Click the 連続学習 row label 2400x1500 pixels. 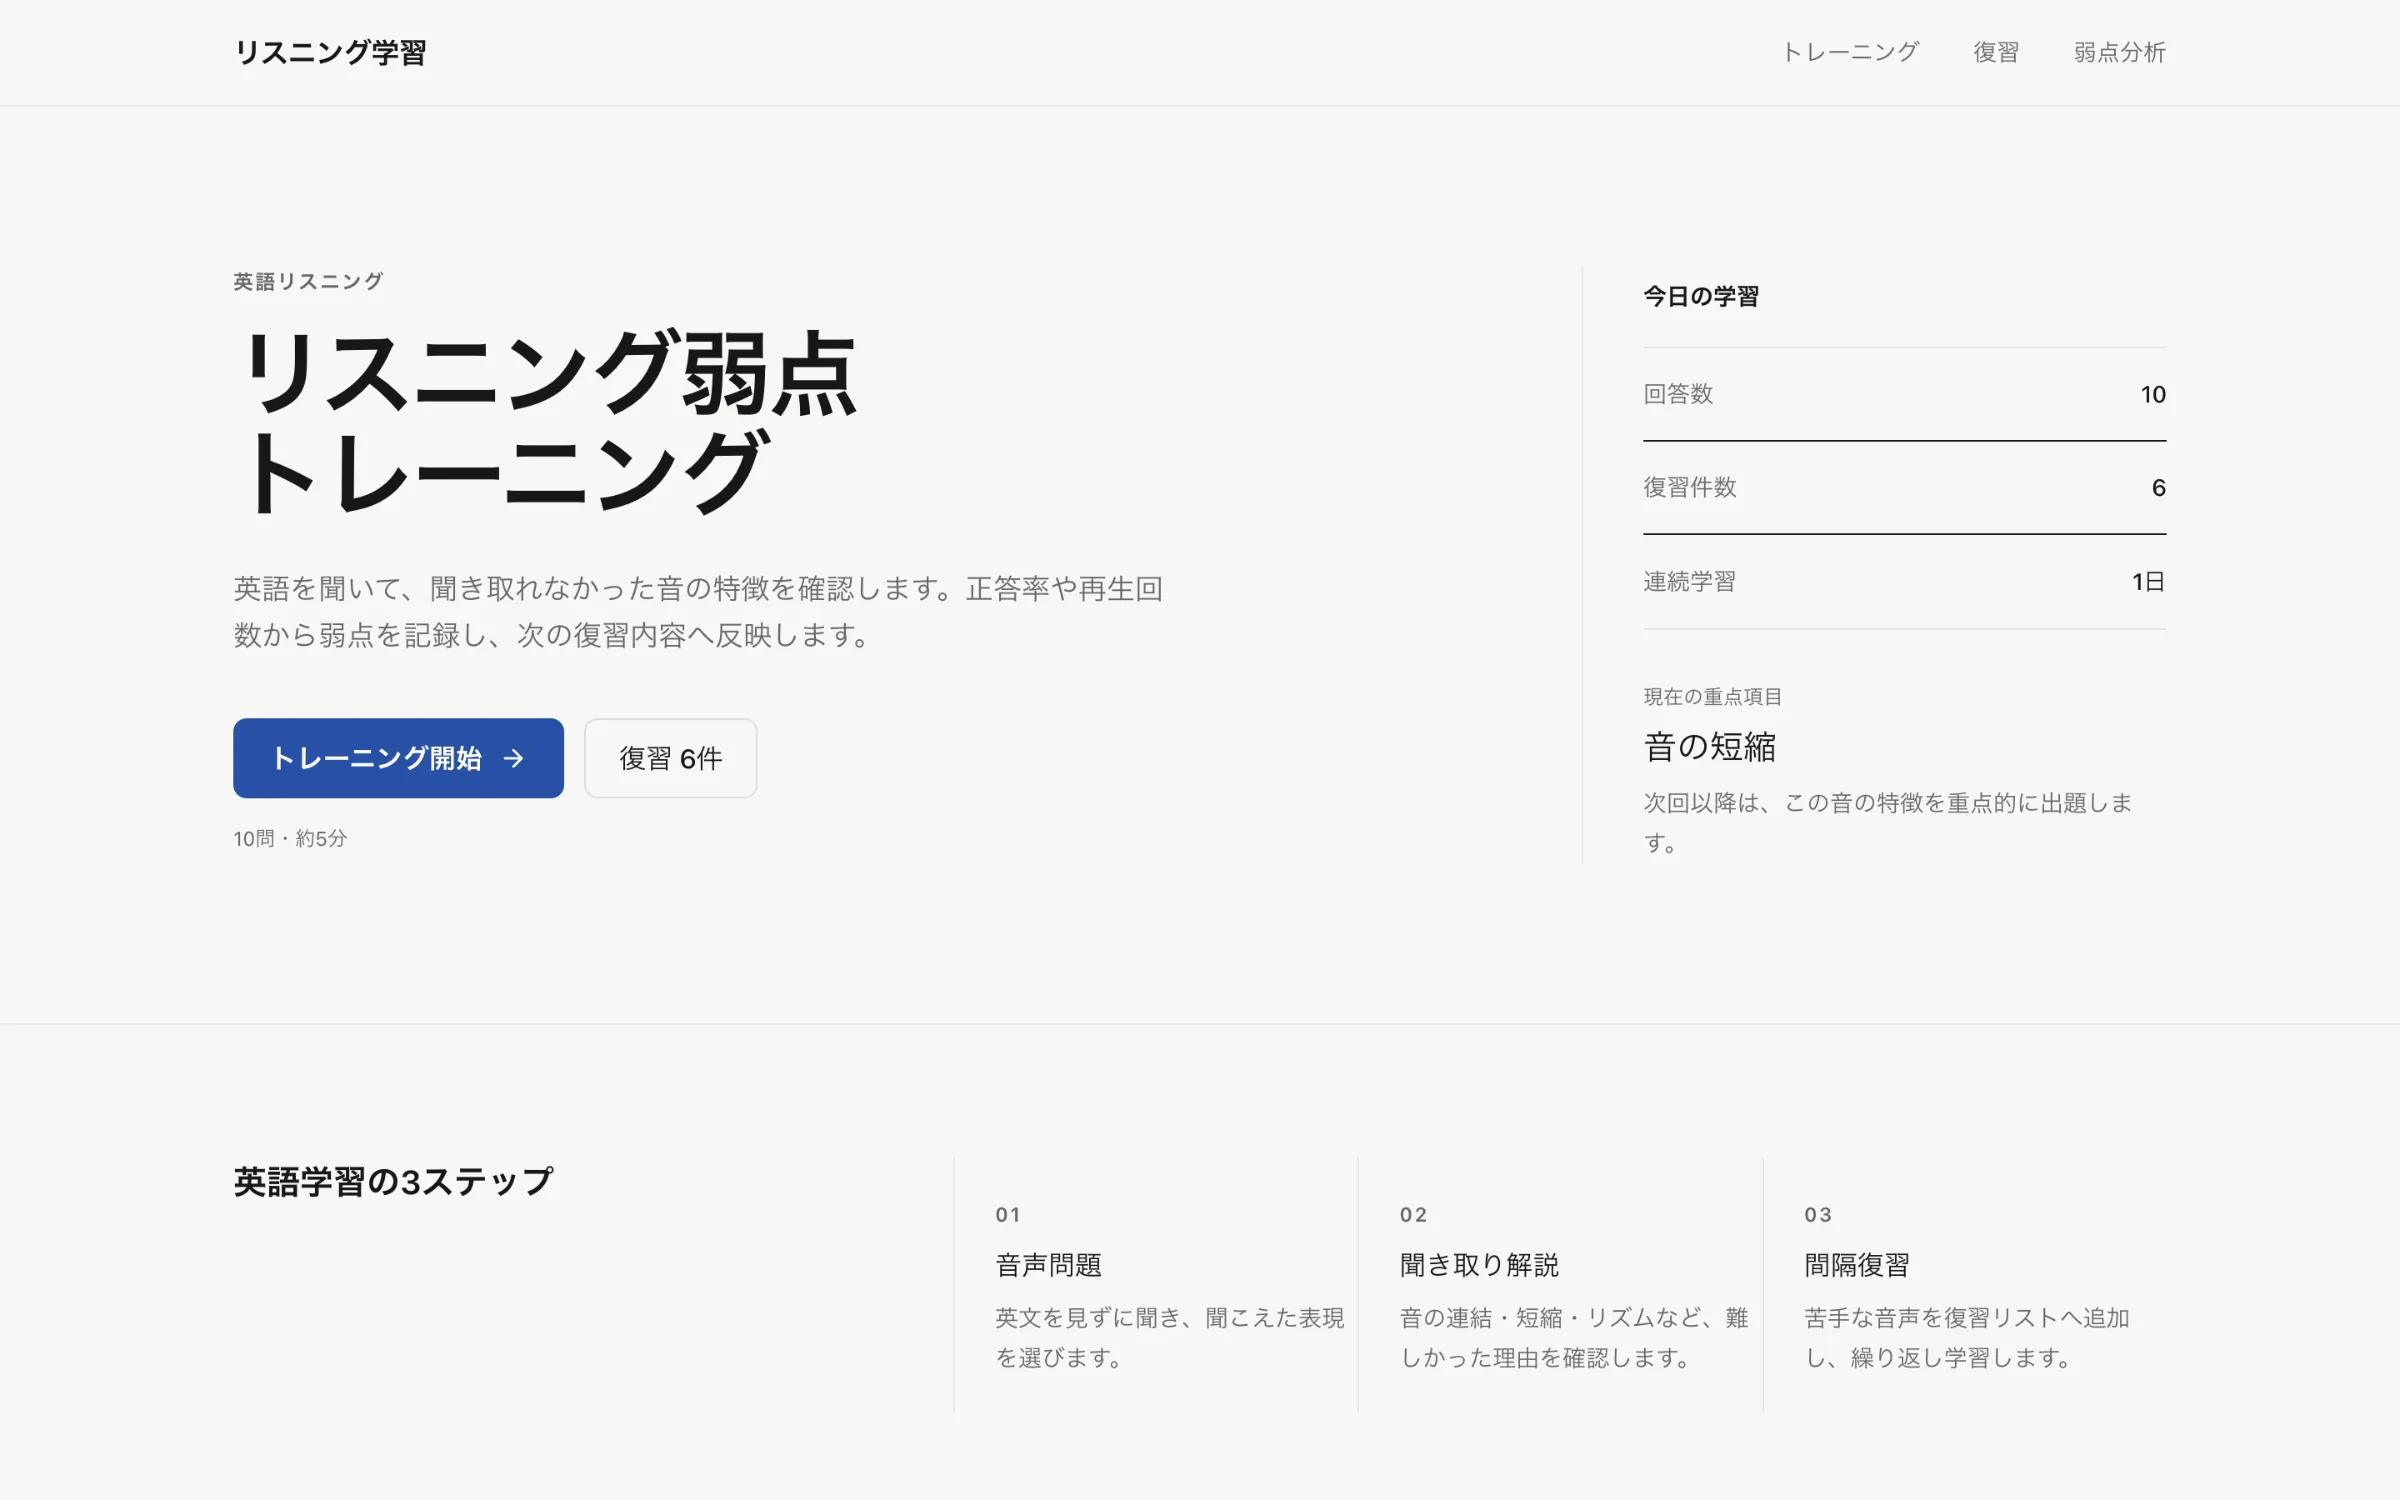point(1690,581)
